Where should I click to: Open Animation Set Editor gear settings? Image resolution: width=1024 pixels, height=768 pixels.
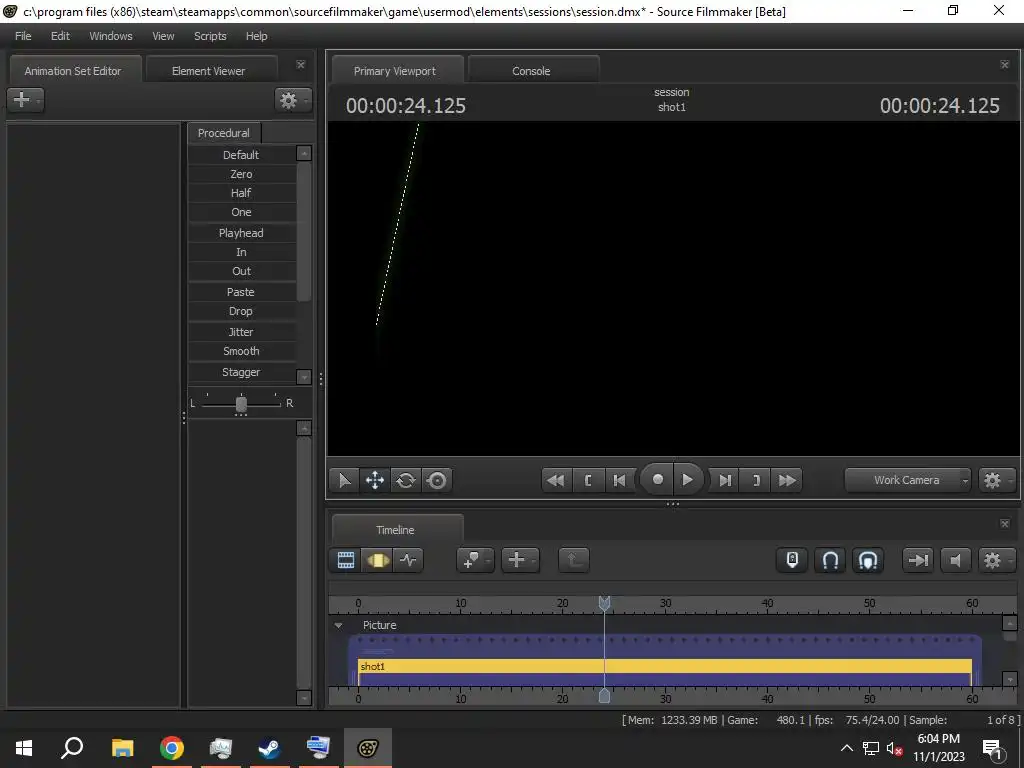pyautogui.click(x=293, y=100)
